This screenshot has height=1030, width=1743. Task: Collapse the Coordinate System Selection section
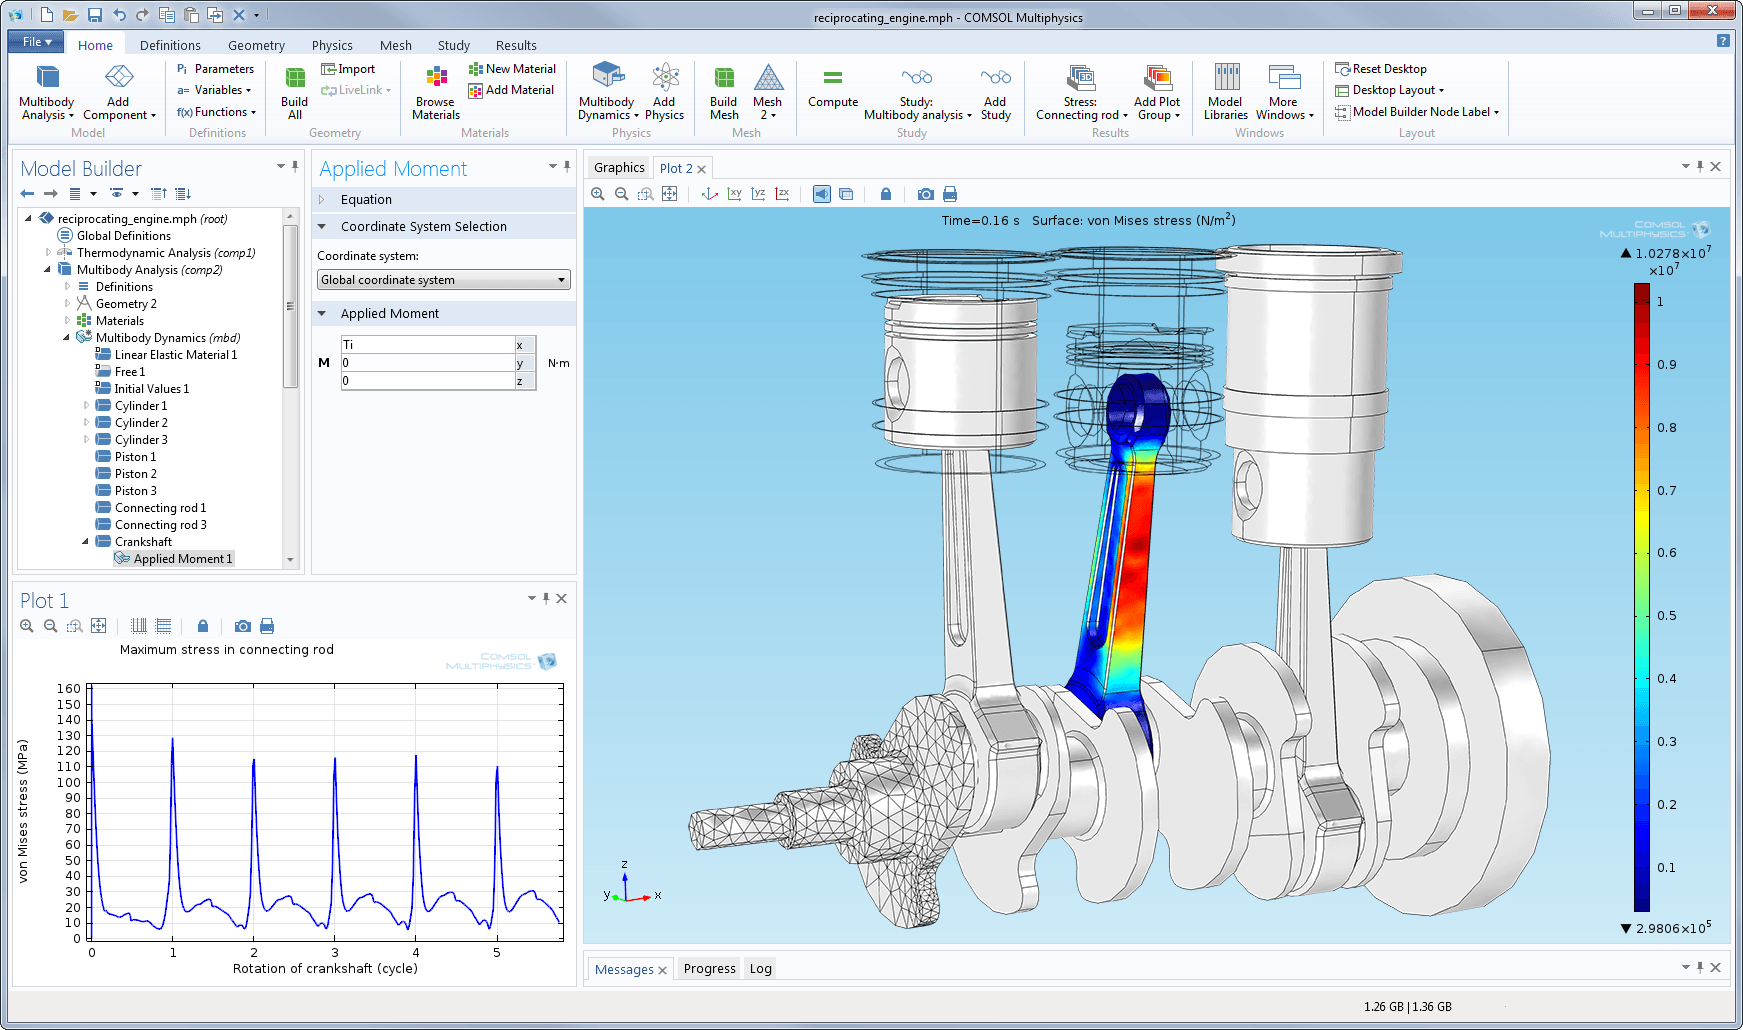(322, 227)
